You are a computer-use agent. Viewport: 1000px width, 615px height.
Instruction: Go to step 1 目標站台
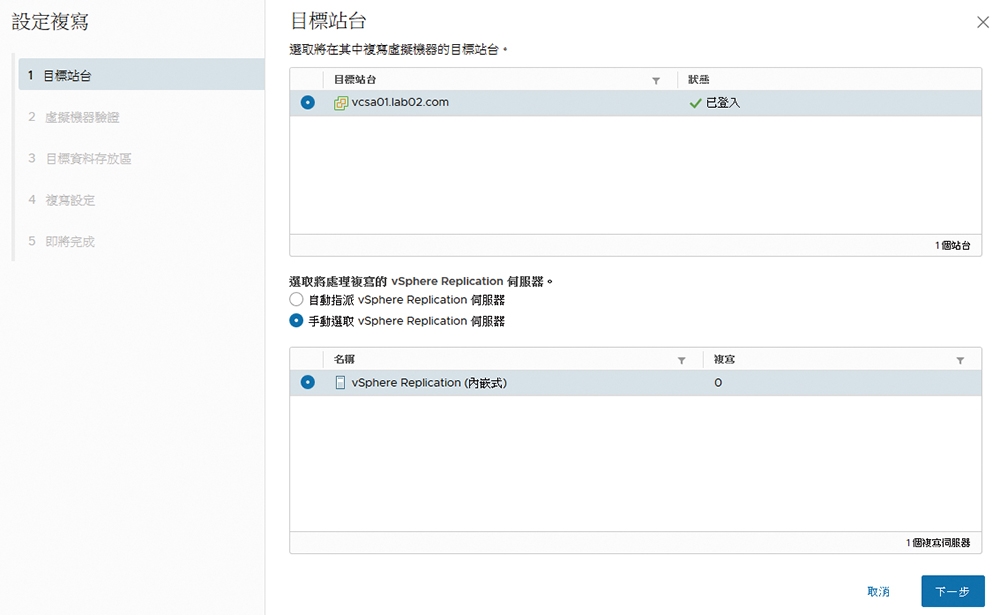[x=142, y=75]
